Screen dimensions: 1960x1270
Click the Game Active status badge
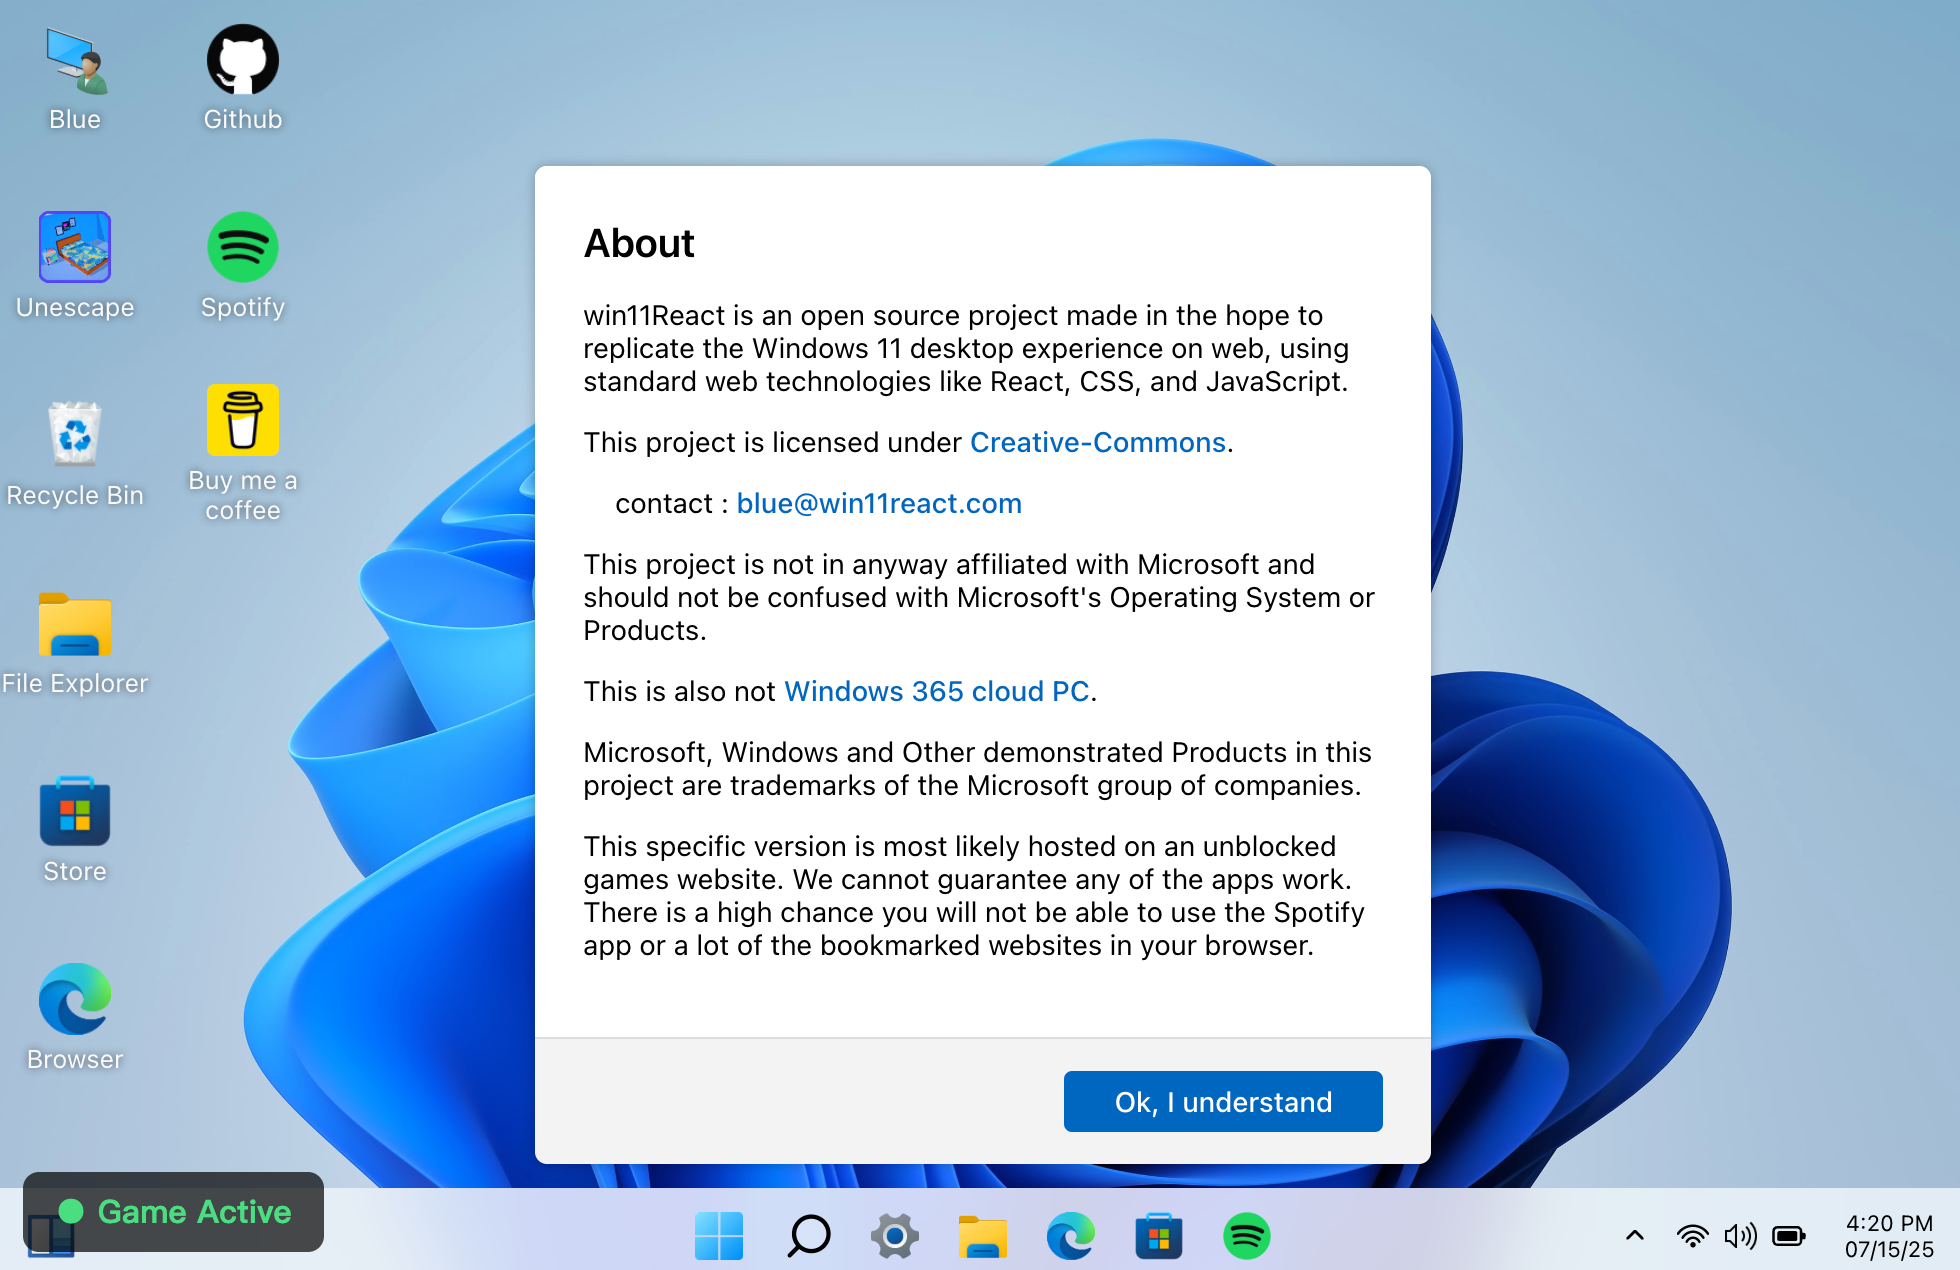(174, 1212)
